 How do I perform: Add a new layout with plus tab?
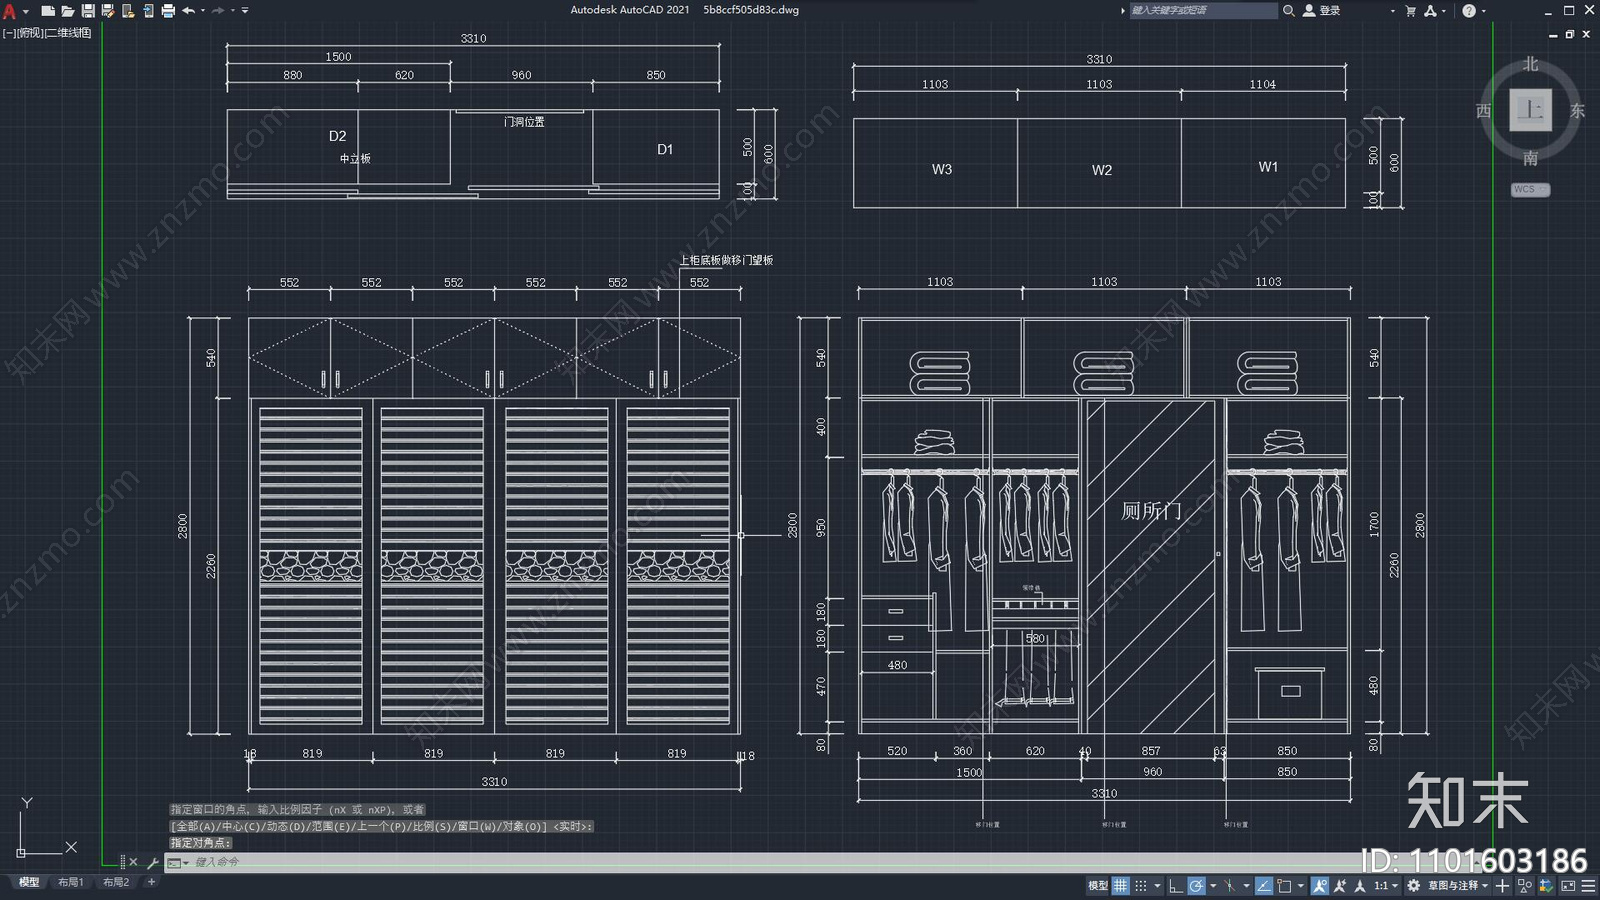coord(151,882)
